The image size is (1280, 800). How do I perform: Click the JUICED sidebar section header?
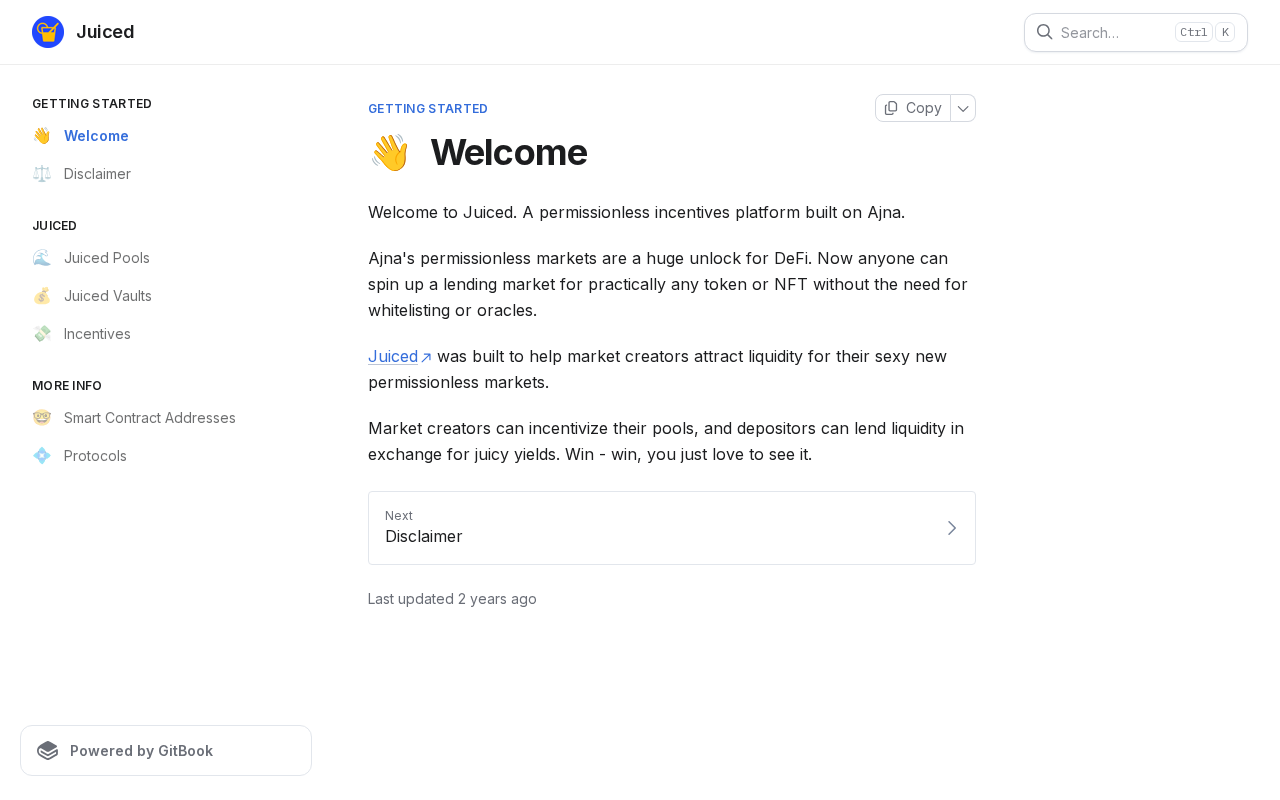click(x=54, y=226)
